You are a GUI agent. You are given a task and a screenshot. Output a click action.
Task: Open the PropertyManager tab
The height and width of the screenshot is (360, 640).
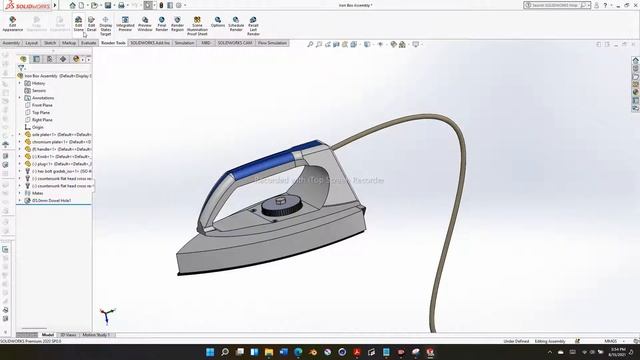[36, 59]
